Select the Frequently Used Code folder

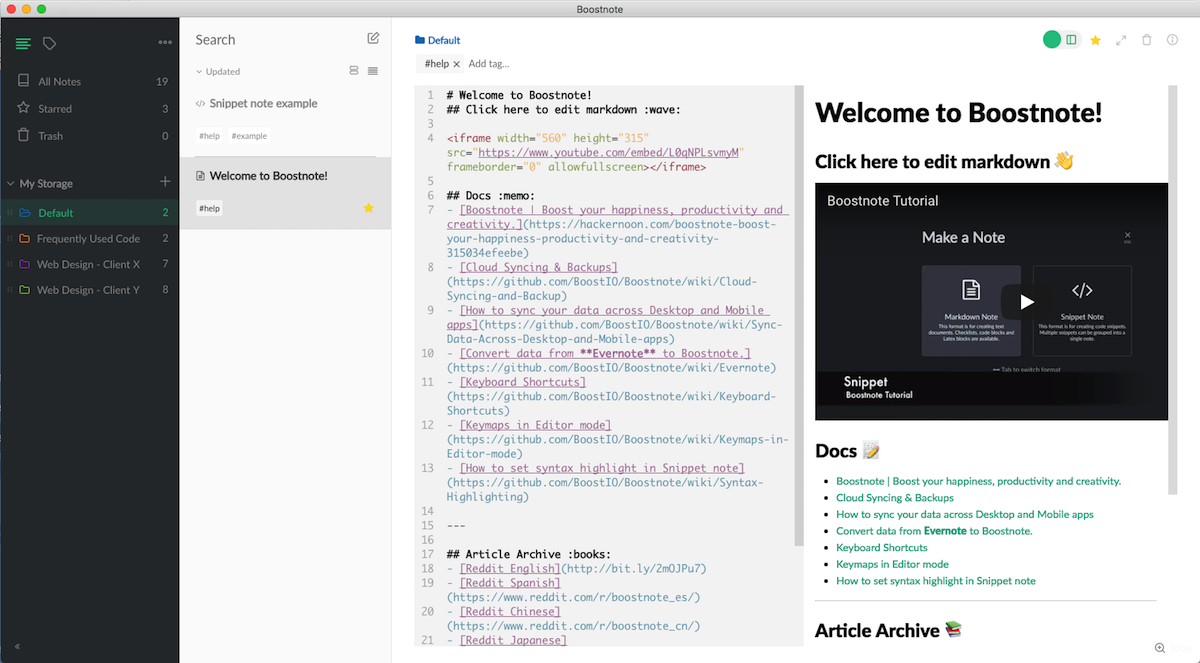(88, 239)
